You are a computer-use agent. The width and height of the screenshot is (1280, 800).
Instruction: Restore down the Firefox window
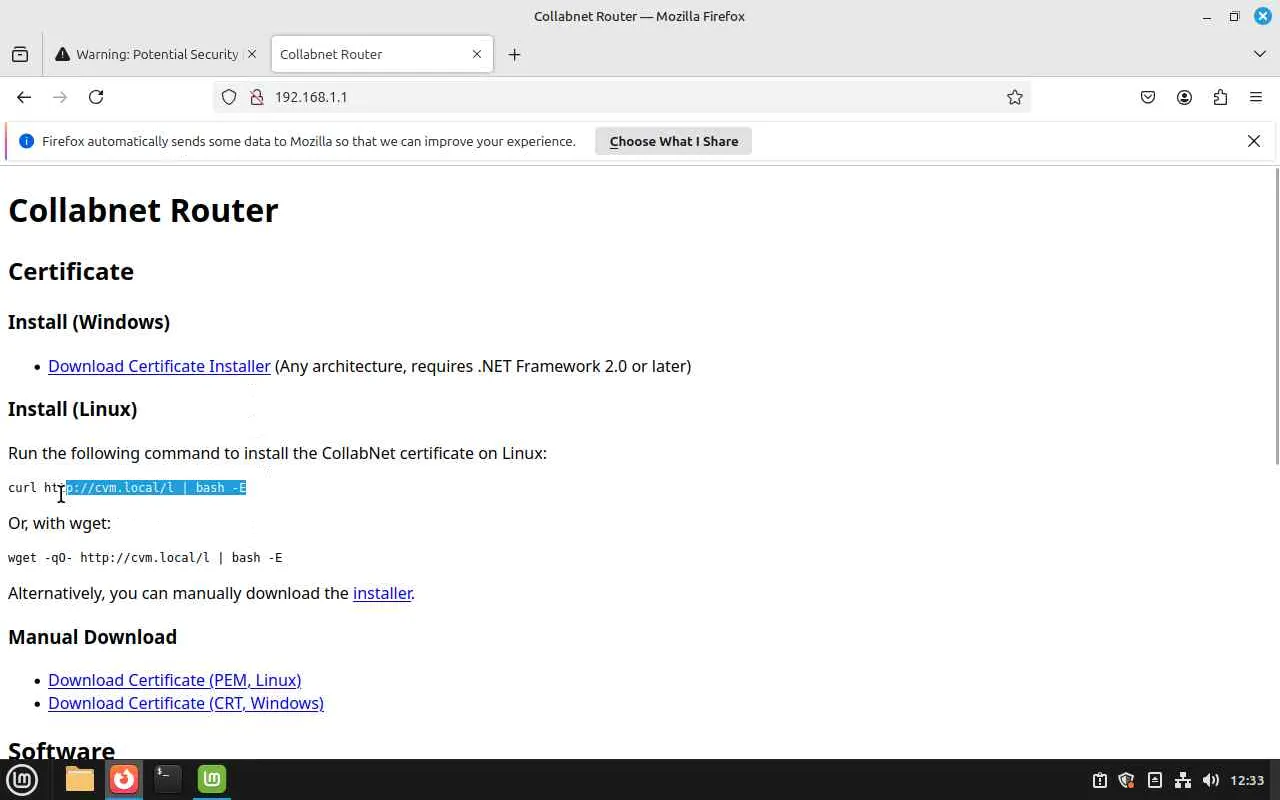tap(1235, 16)
